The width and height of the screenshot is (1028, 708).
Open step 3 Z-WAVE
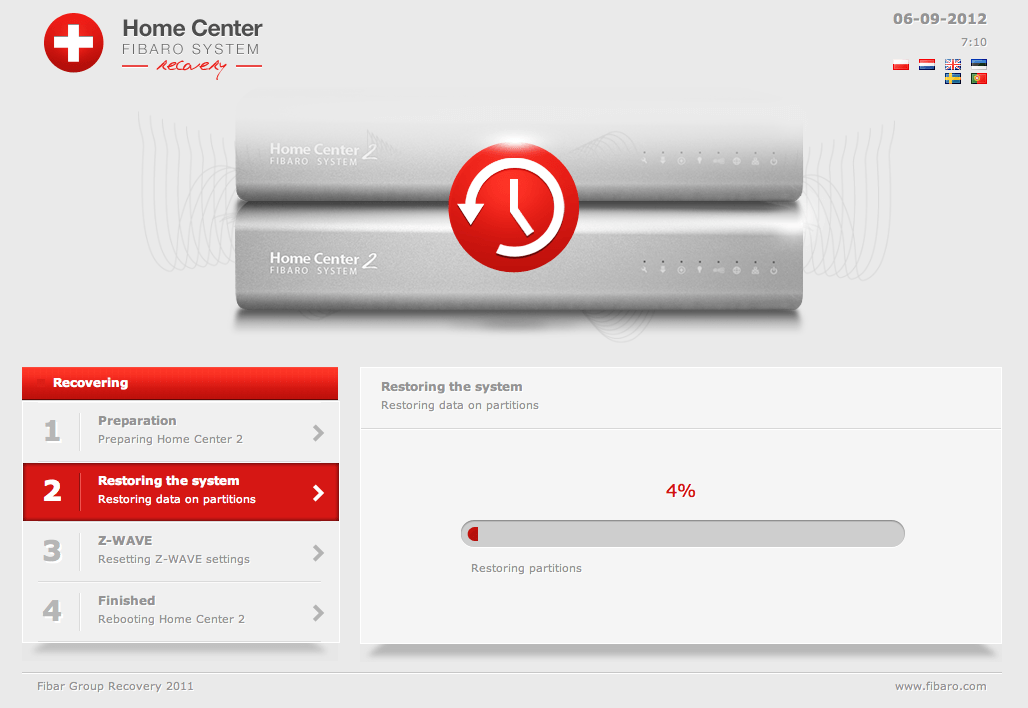(181, 551)
